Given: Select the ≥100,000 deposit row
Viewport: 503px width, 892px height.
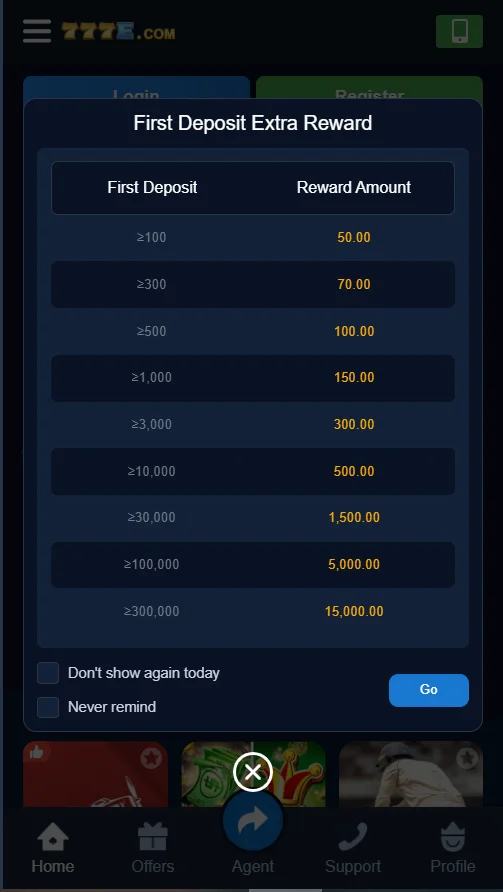Looking at the screenshot, I should [253, 564].
